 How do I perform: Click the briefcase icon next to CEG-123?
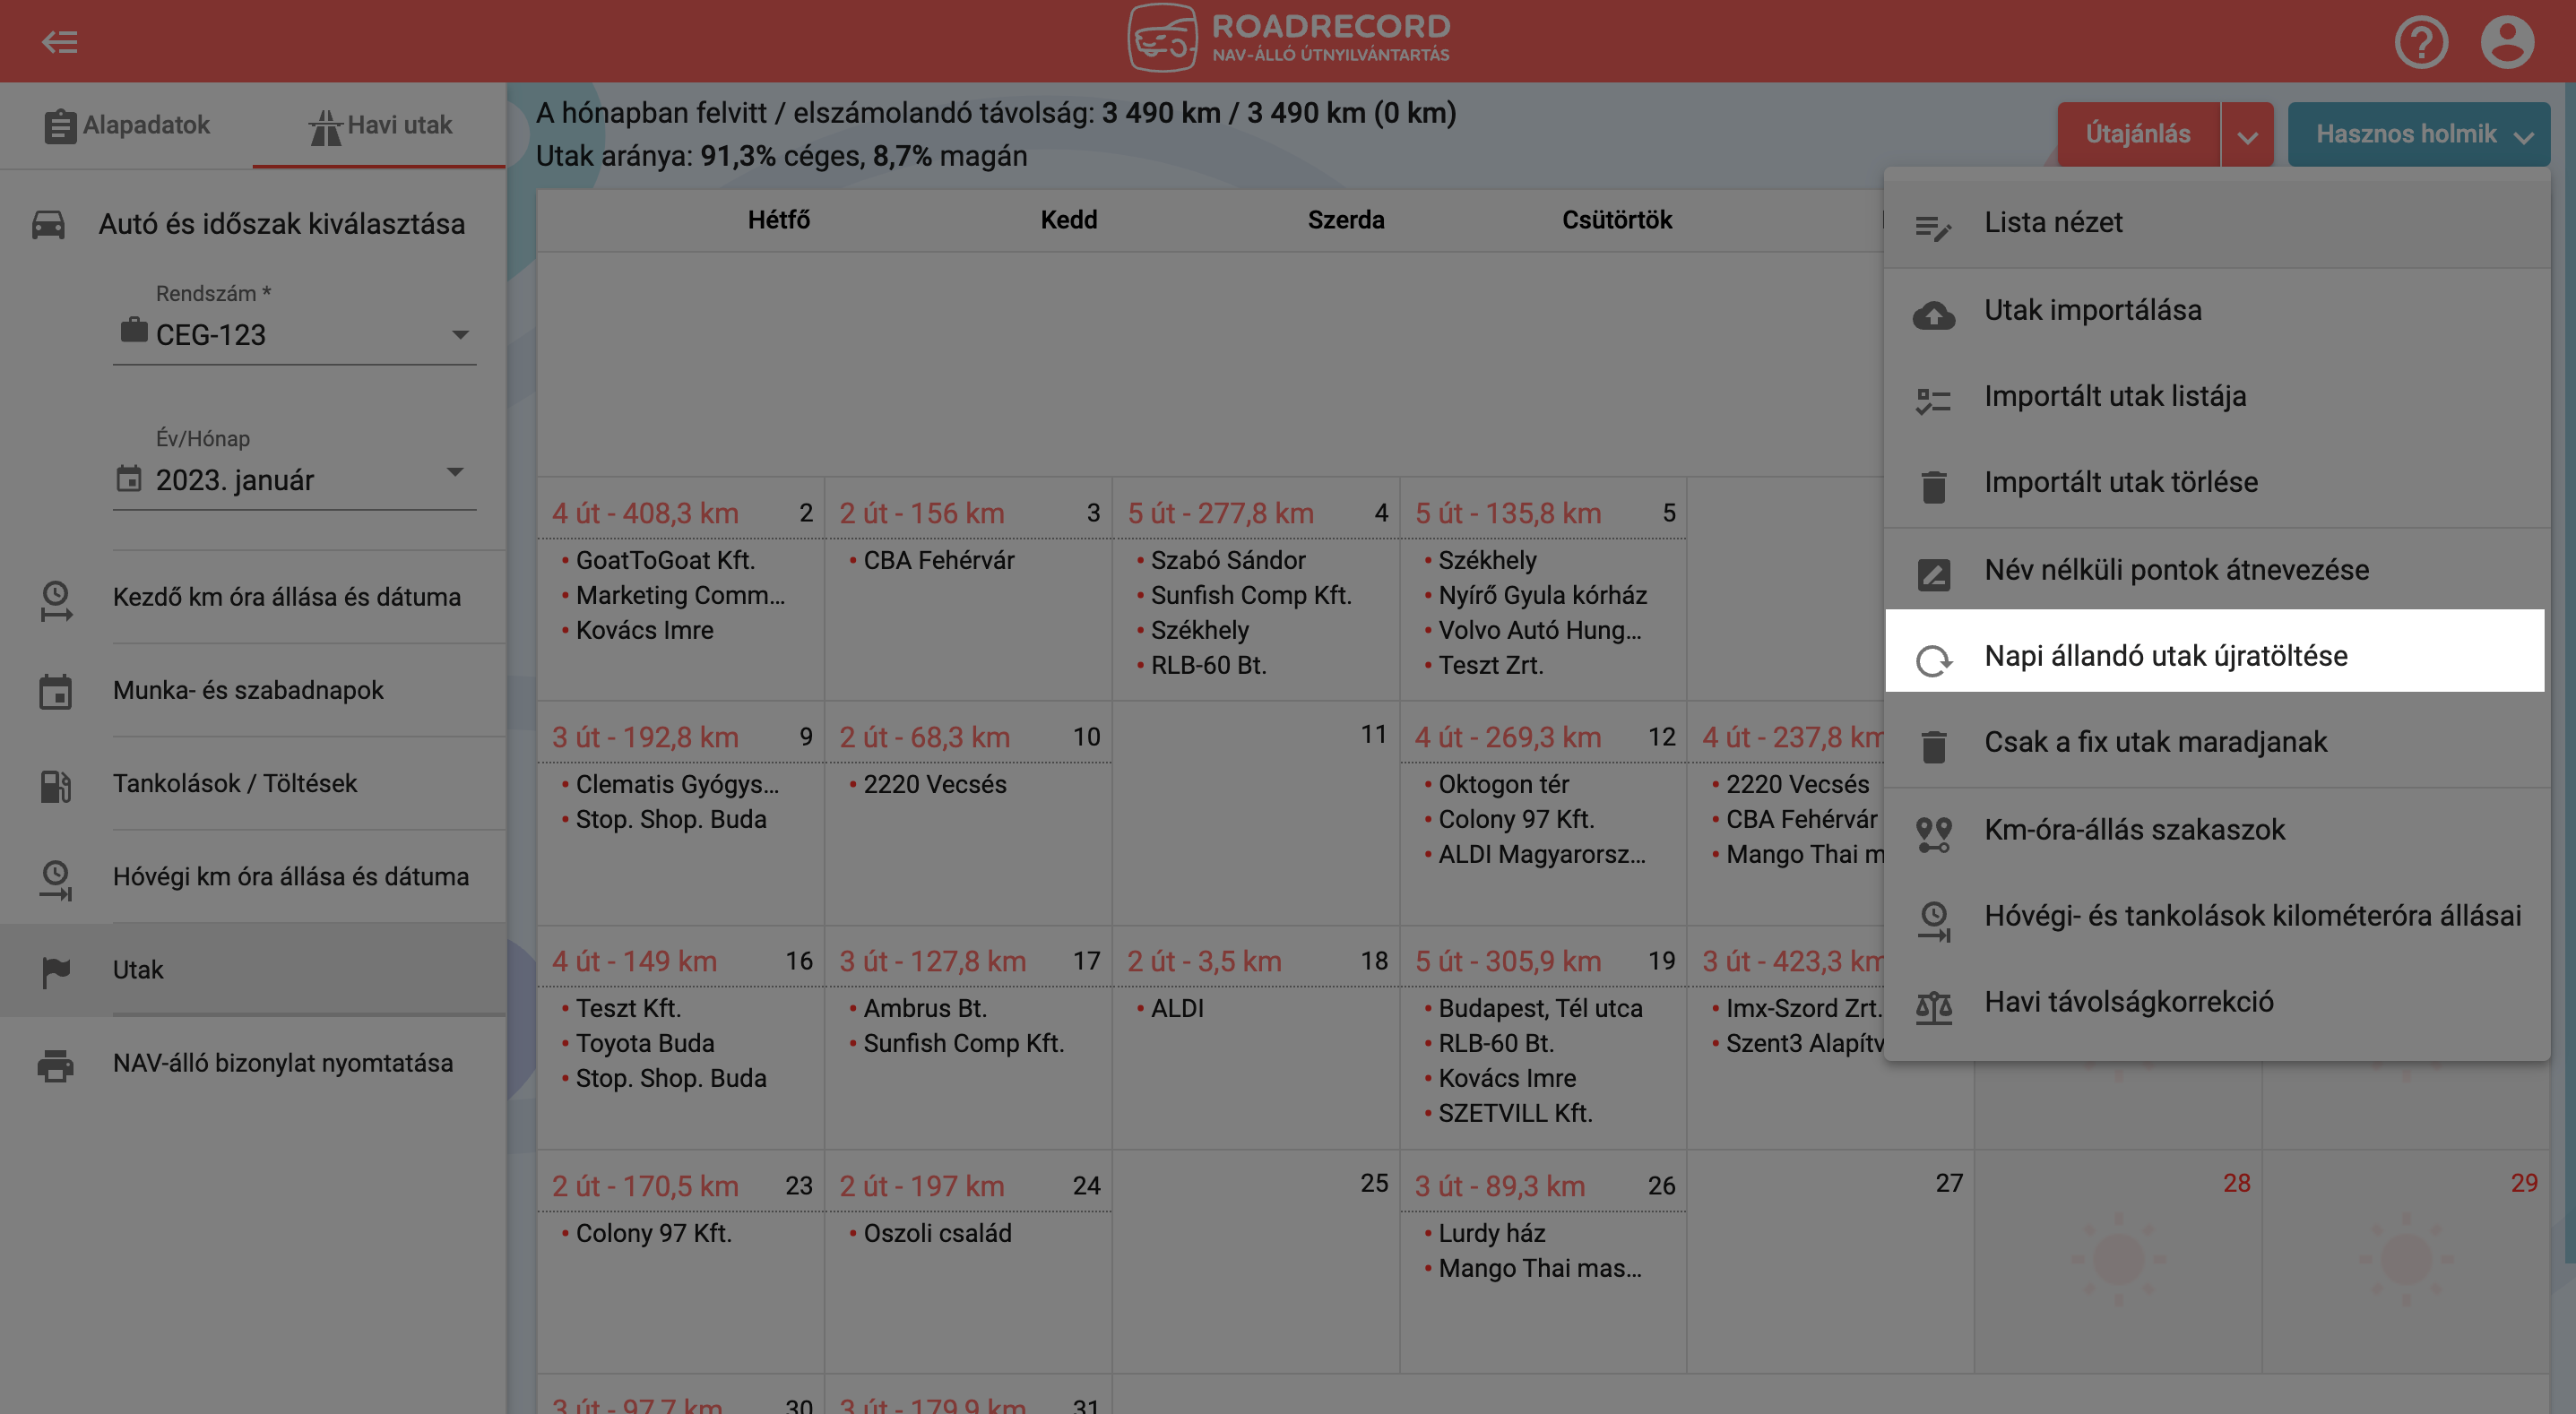134,330
